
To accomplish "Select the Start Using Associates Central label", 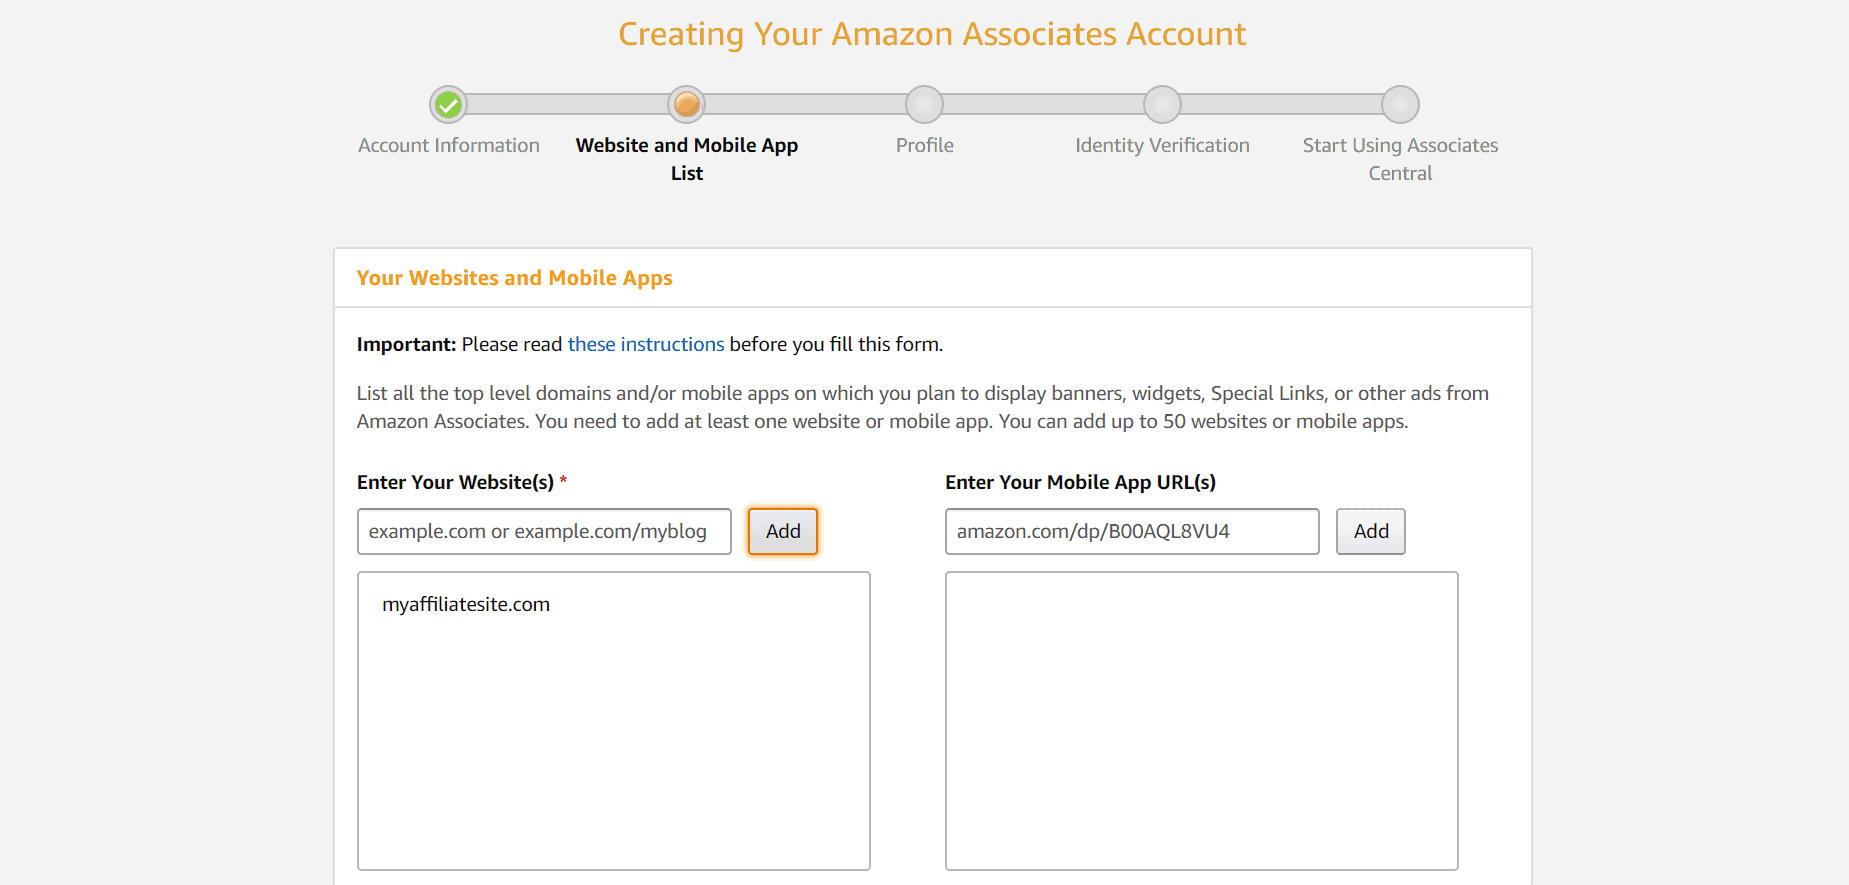I will pos(1400,159).
